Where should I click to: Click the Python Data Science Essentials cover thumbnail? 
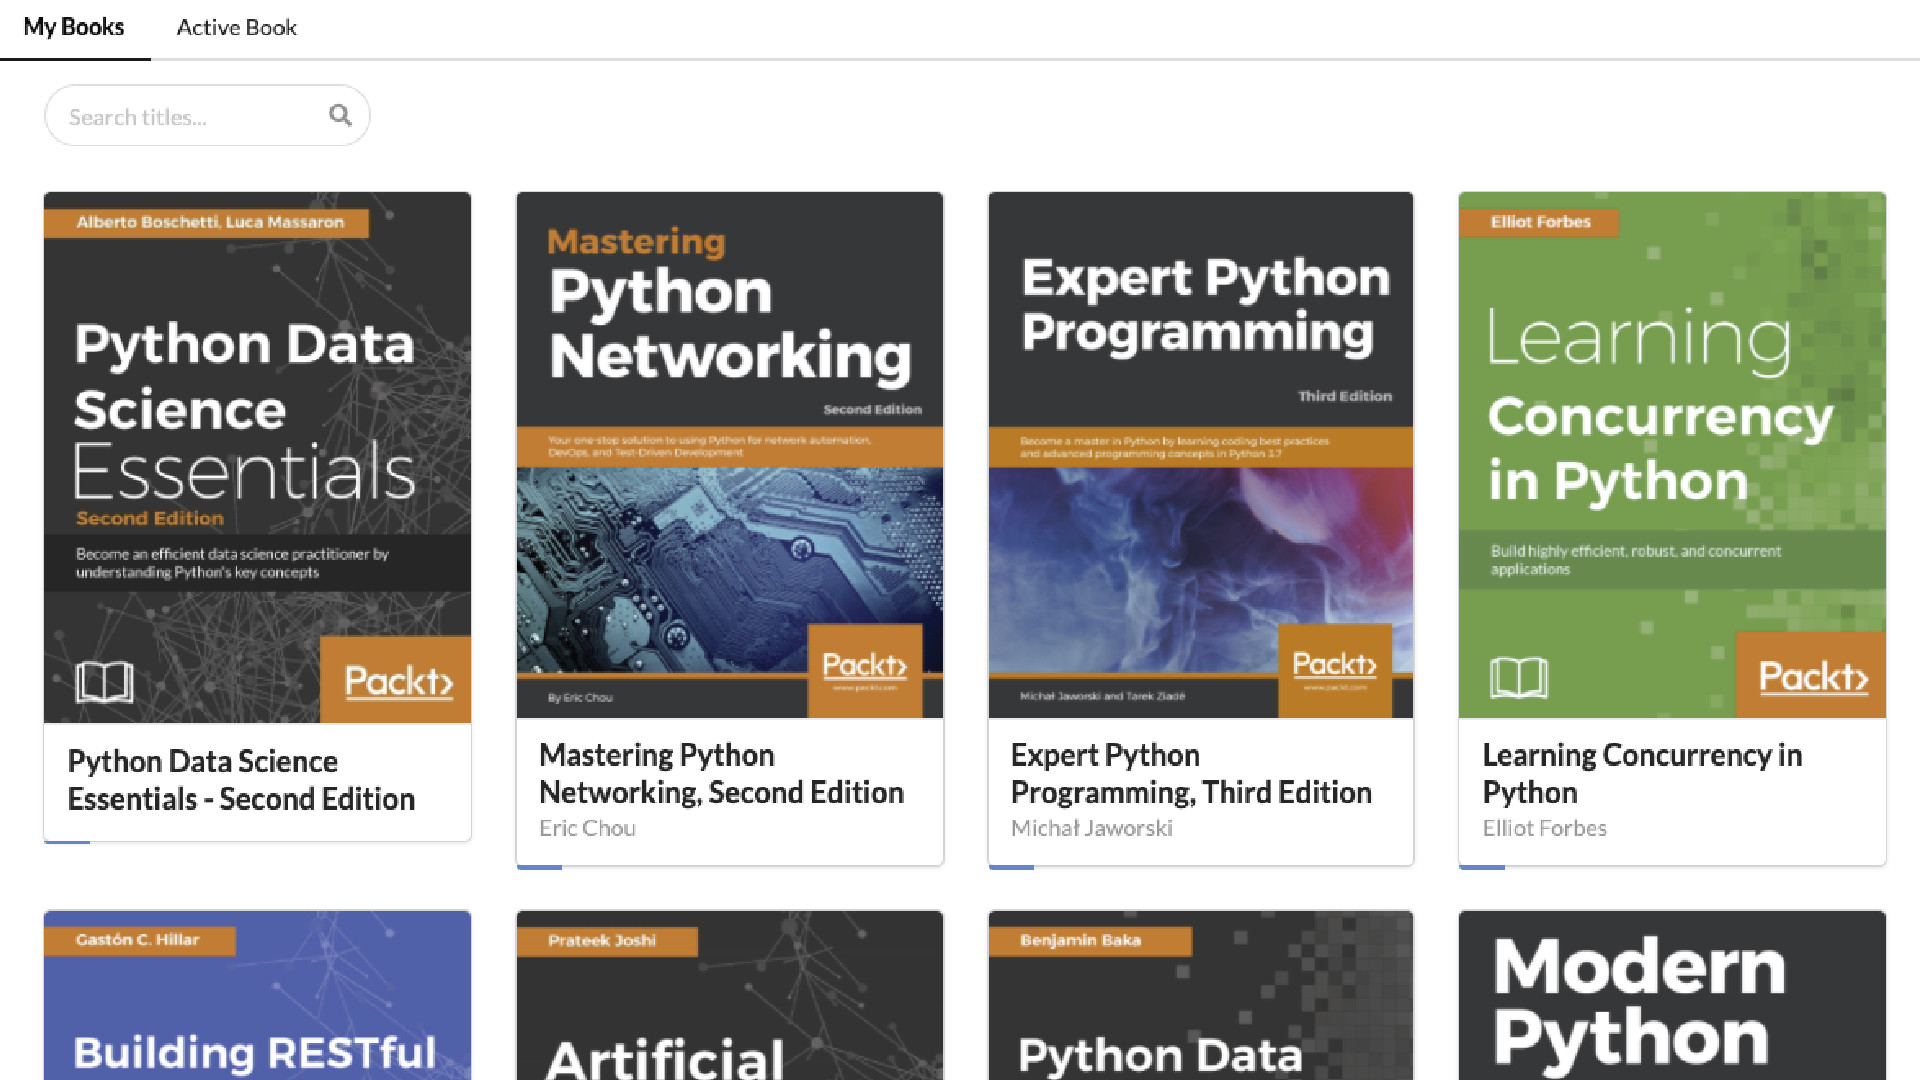pyautogui.click(x=257, y=455)
